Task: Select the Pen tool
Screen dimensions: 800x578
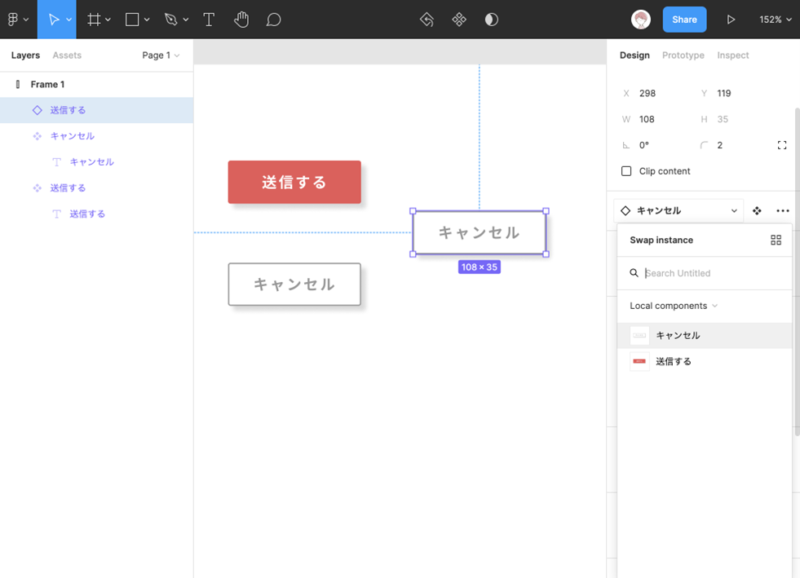Action: (x=171, y=19)
